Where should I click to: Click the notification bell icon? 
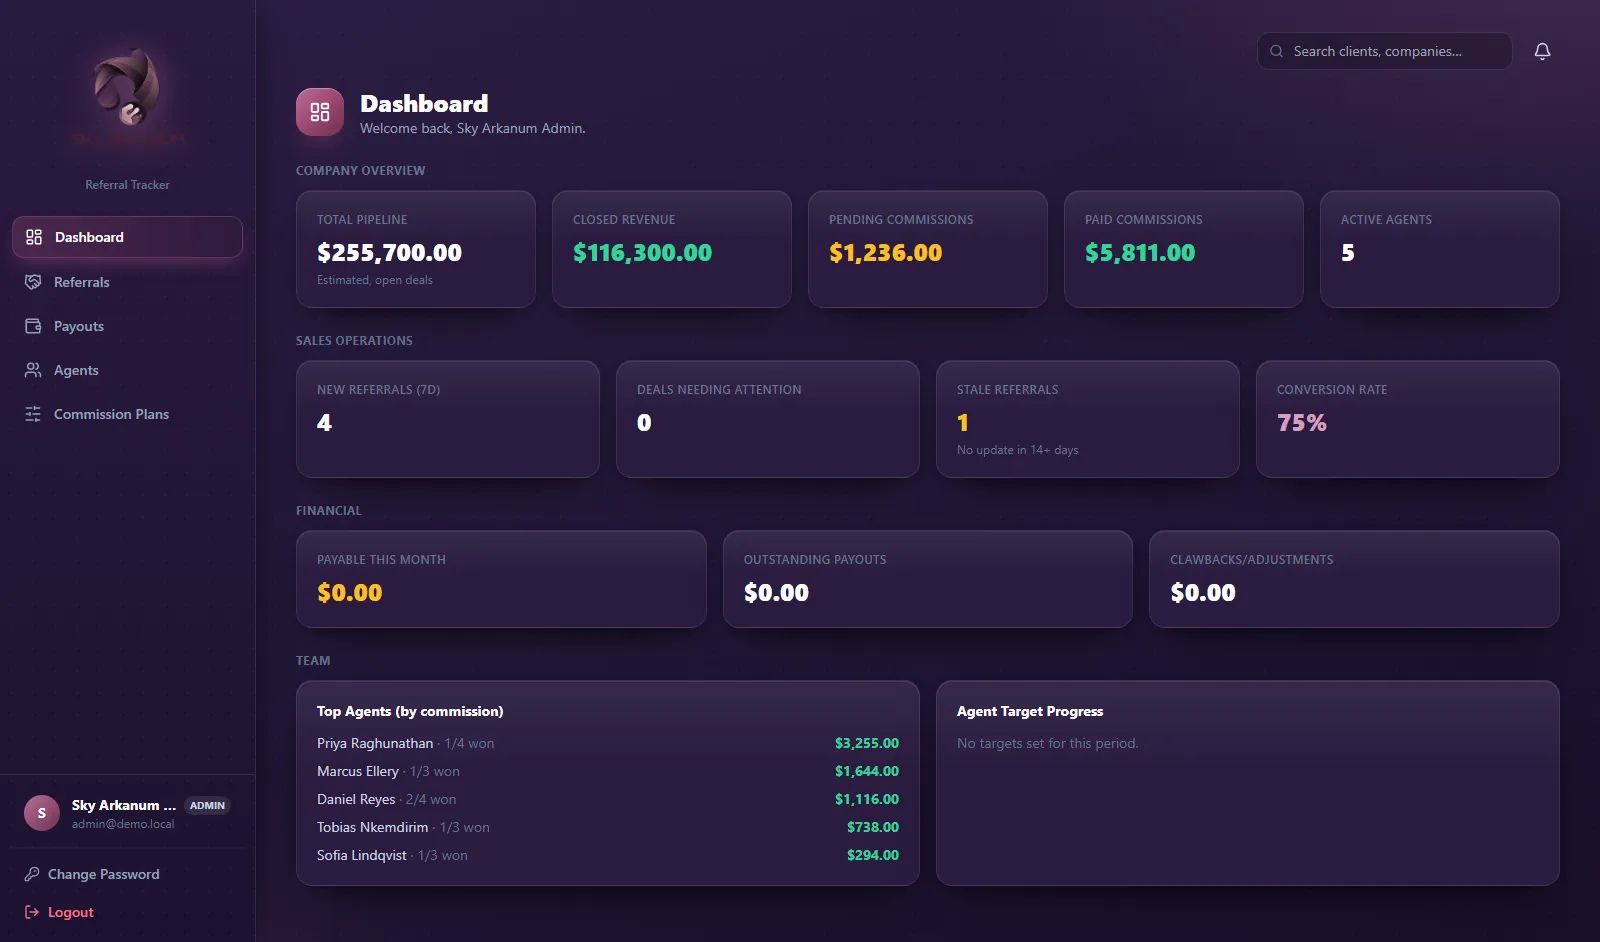[1542, 51]
